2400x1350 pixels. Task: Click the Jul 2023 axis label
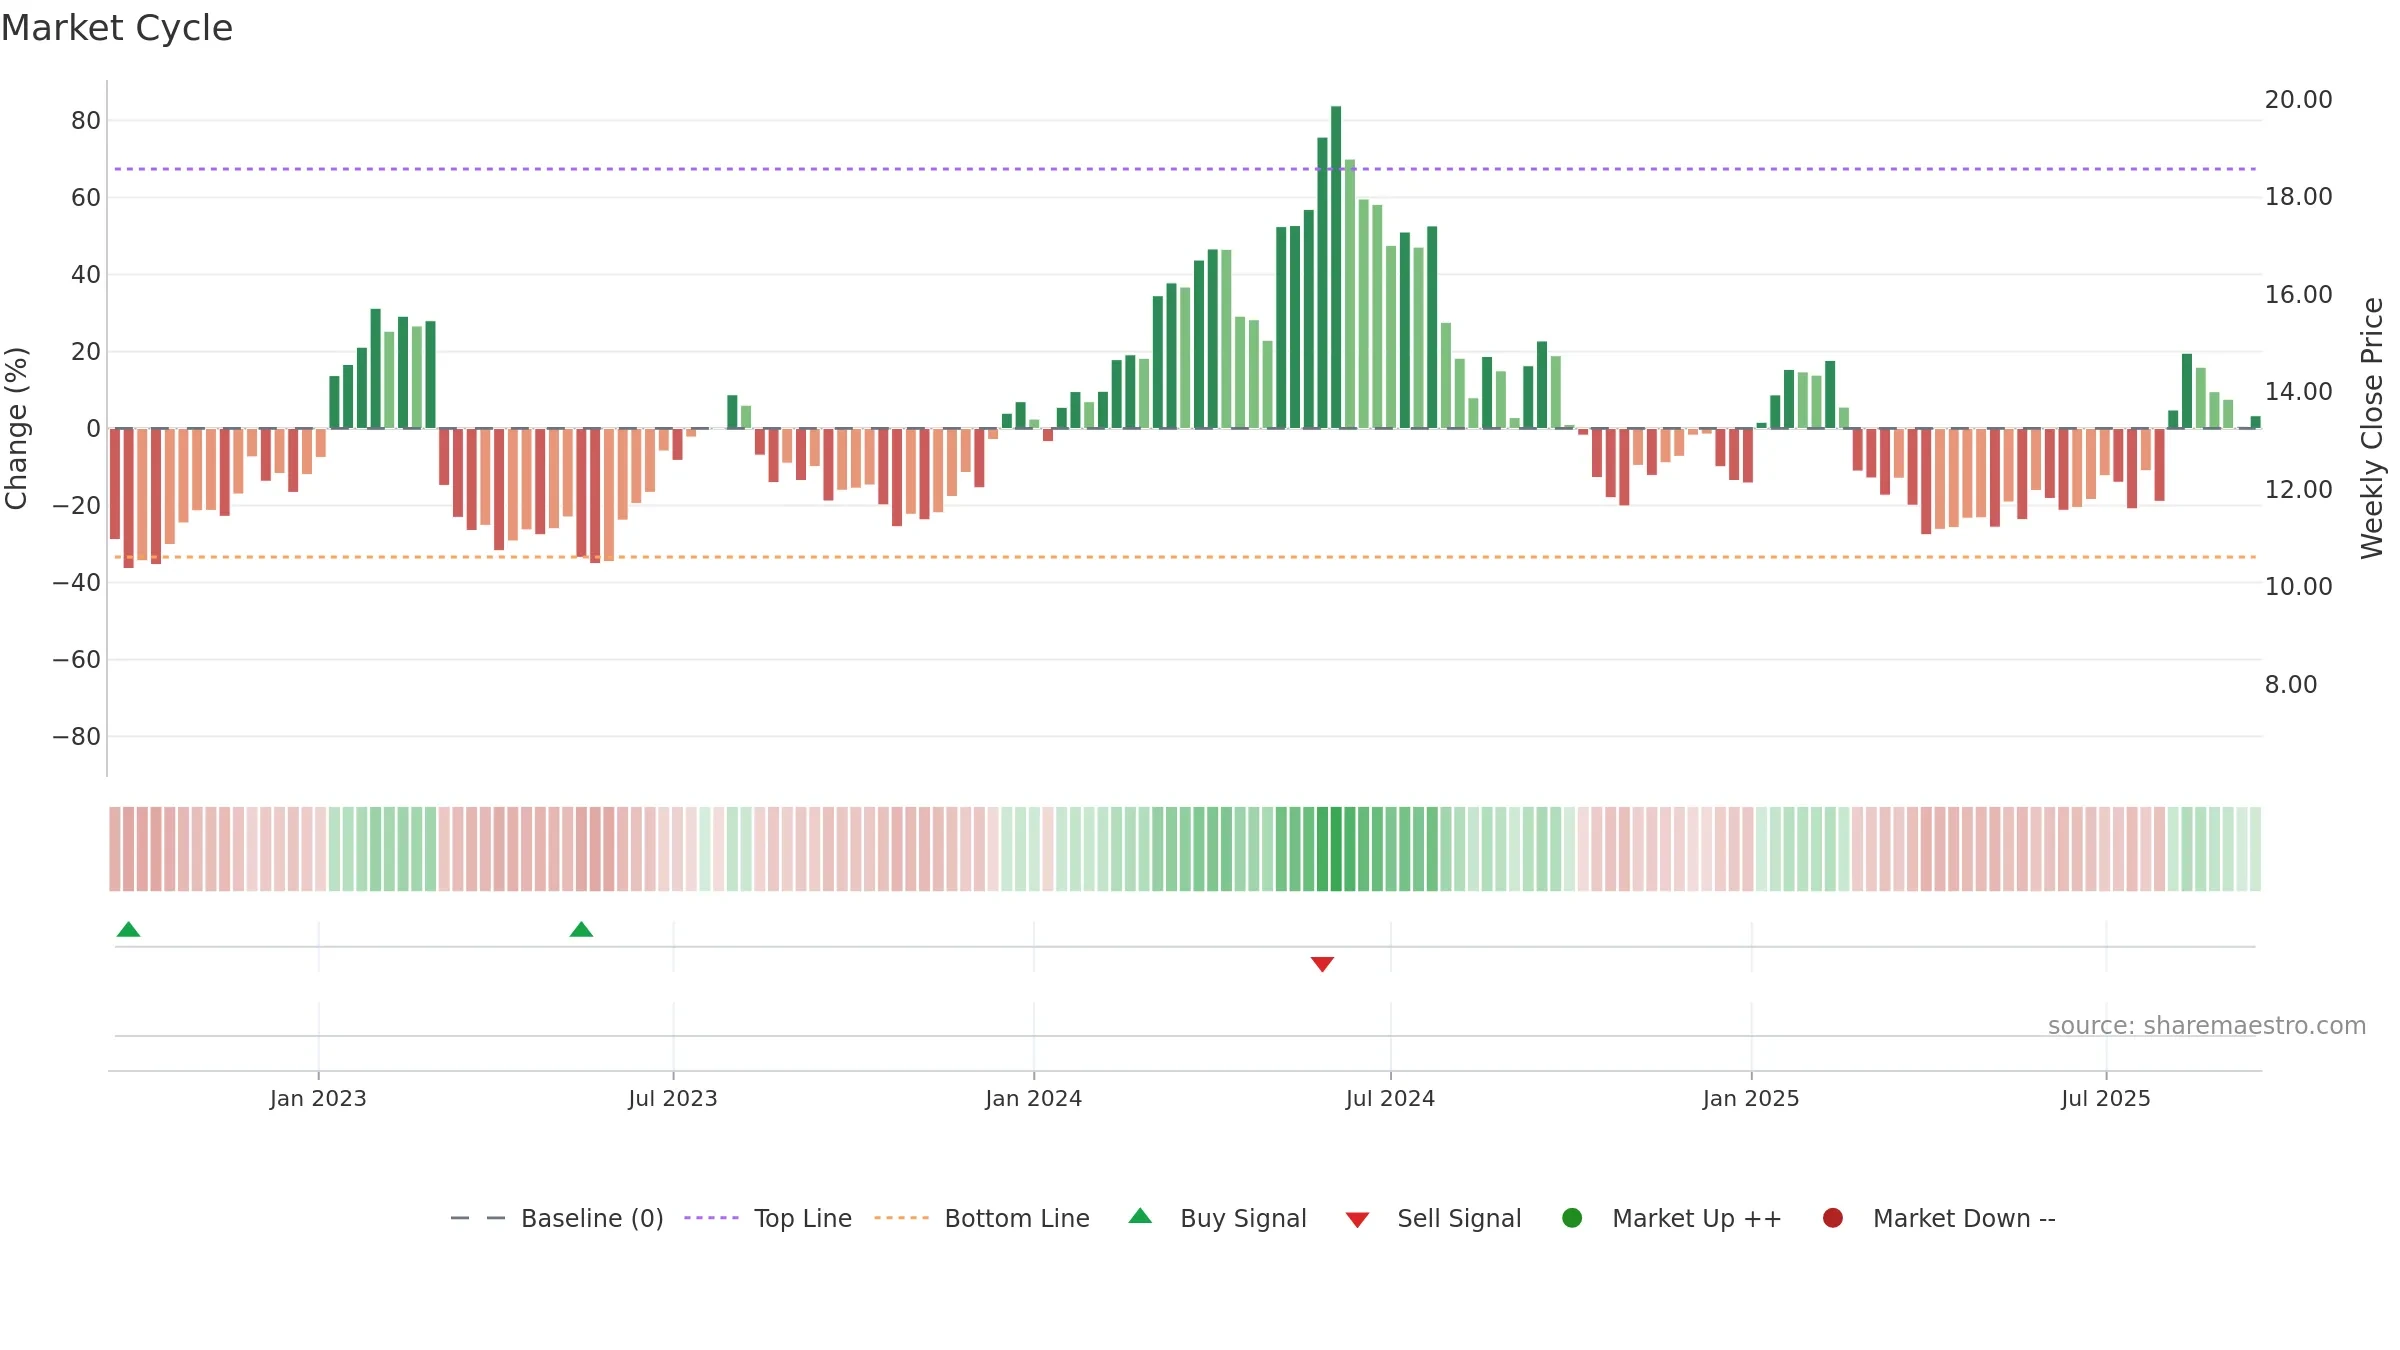pyautogui.click(x=673, y=1098)
